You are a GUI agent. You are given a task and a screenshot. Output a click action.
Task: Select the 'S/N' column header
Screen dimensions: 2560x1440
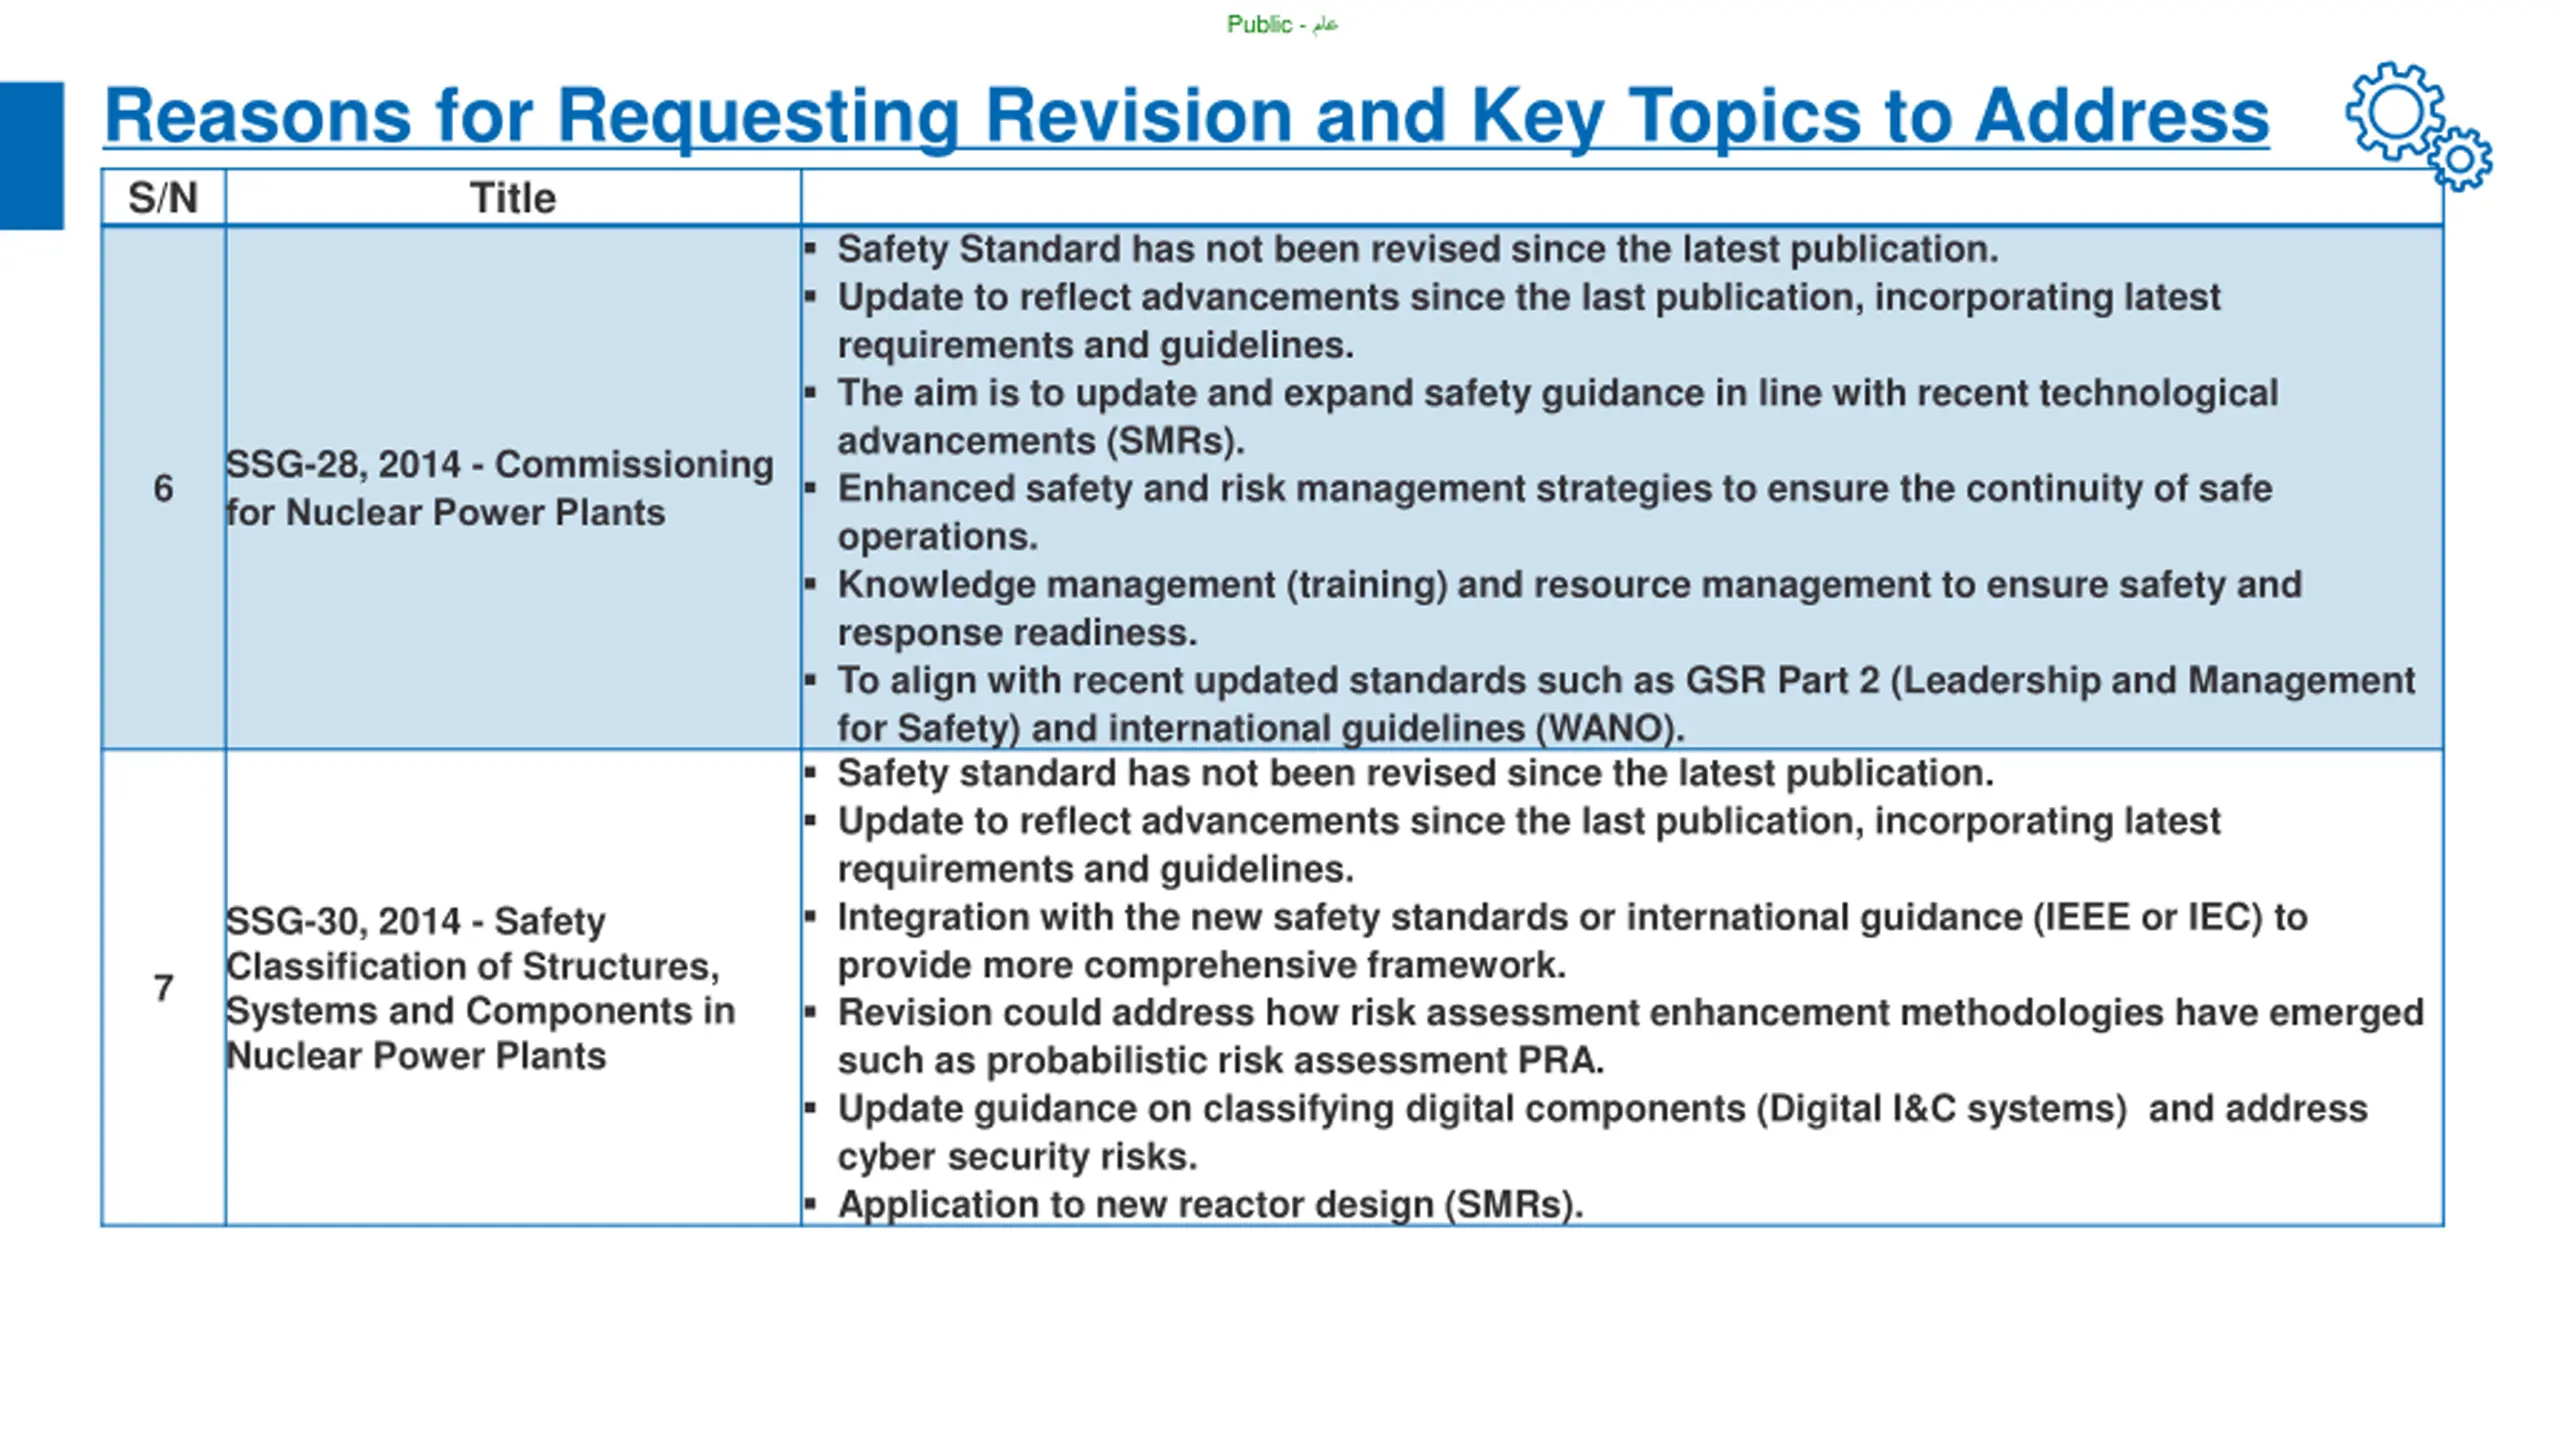click(x=163, y=198)
